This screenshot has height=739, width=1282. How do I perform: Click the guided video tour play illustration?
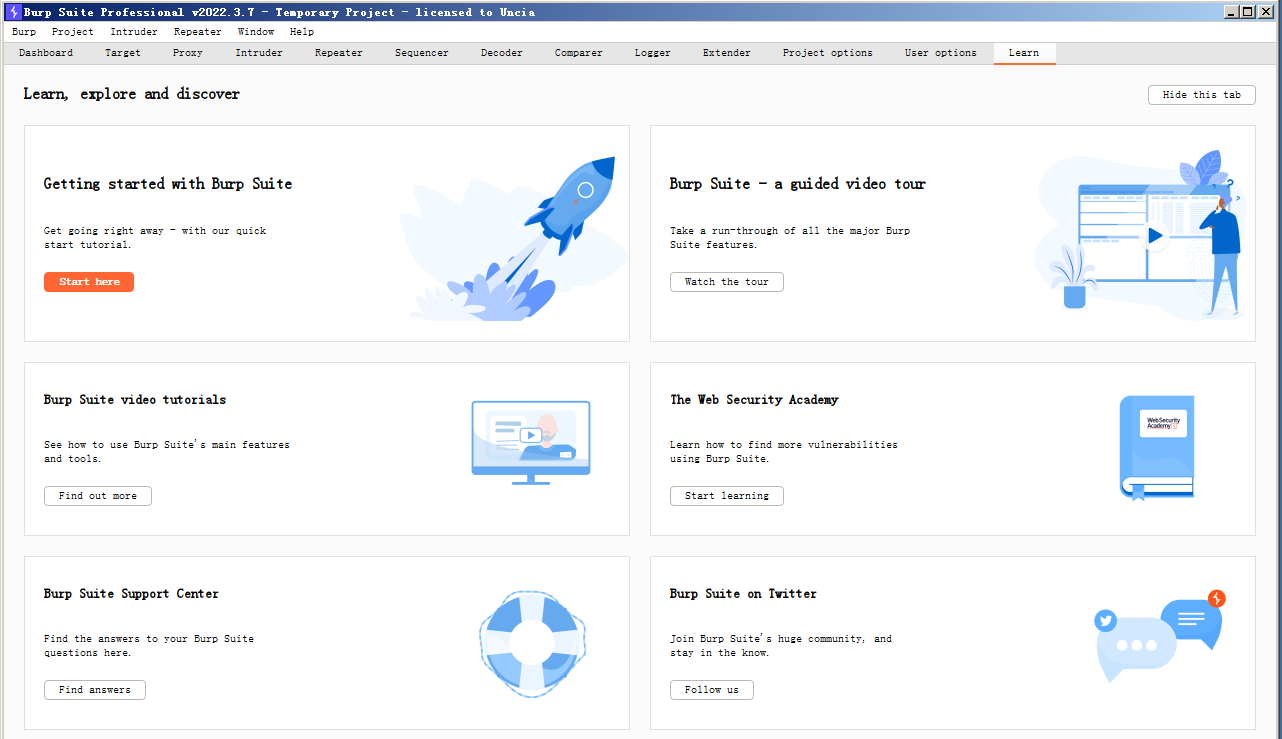coord(1141,235)
